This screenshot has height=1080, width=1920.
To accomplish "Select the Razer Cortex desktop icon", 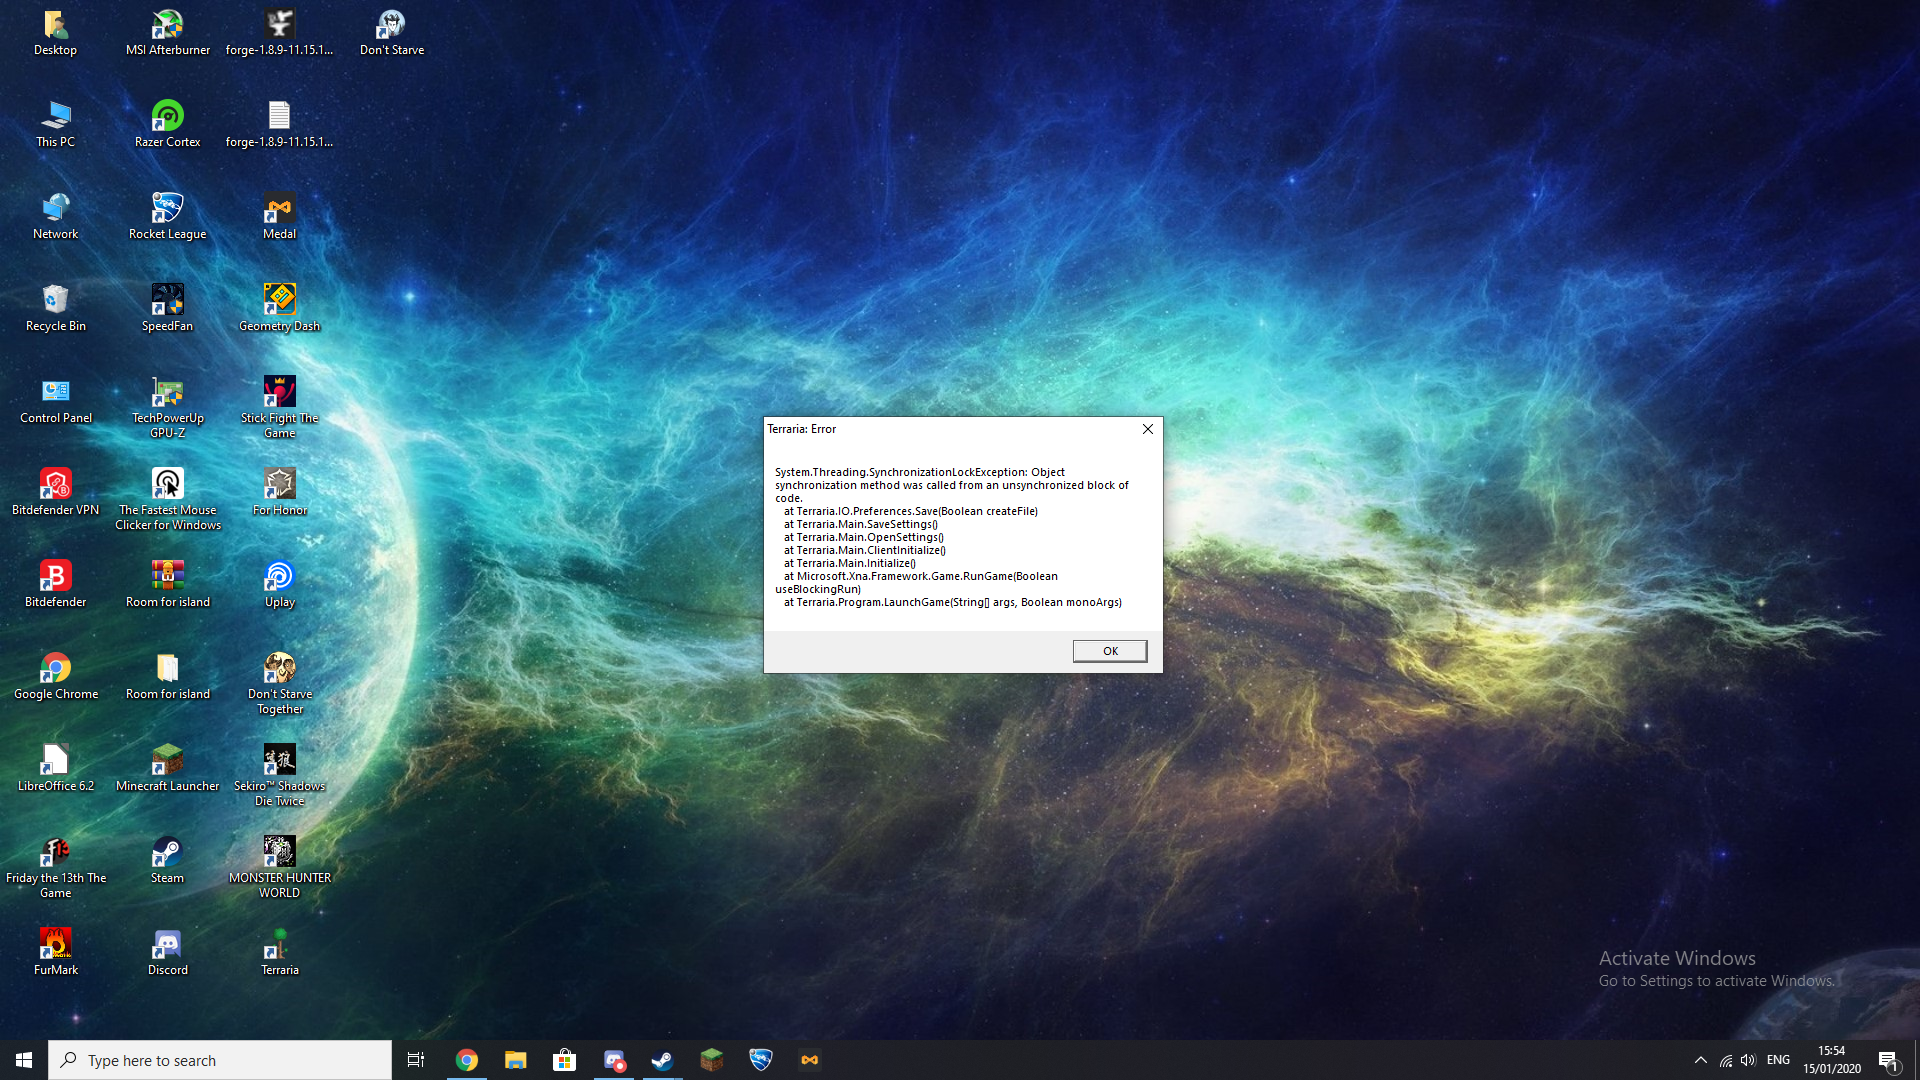I will coord(168,125).
